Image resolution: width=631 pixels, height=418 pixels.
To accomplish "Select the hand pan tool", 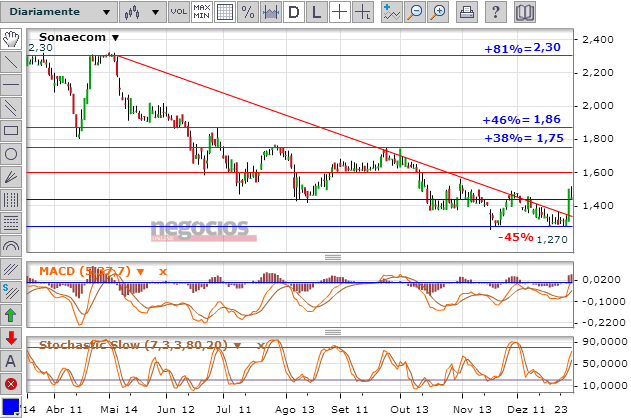I will coord(11,39).
